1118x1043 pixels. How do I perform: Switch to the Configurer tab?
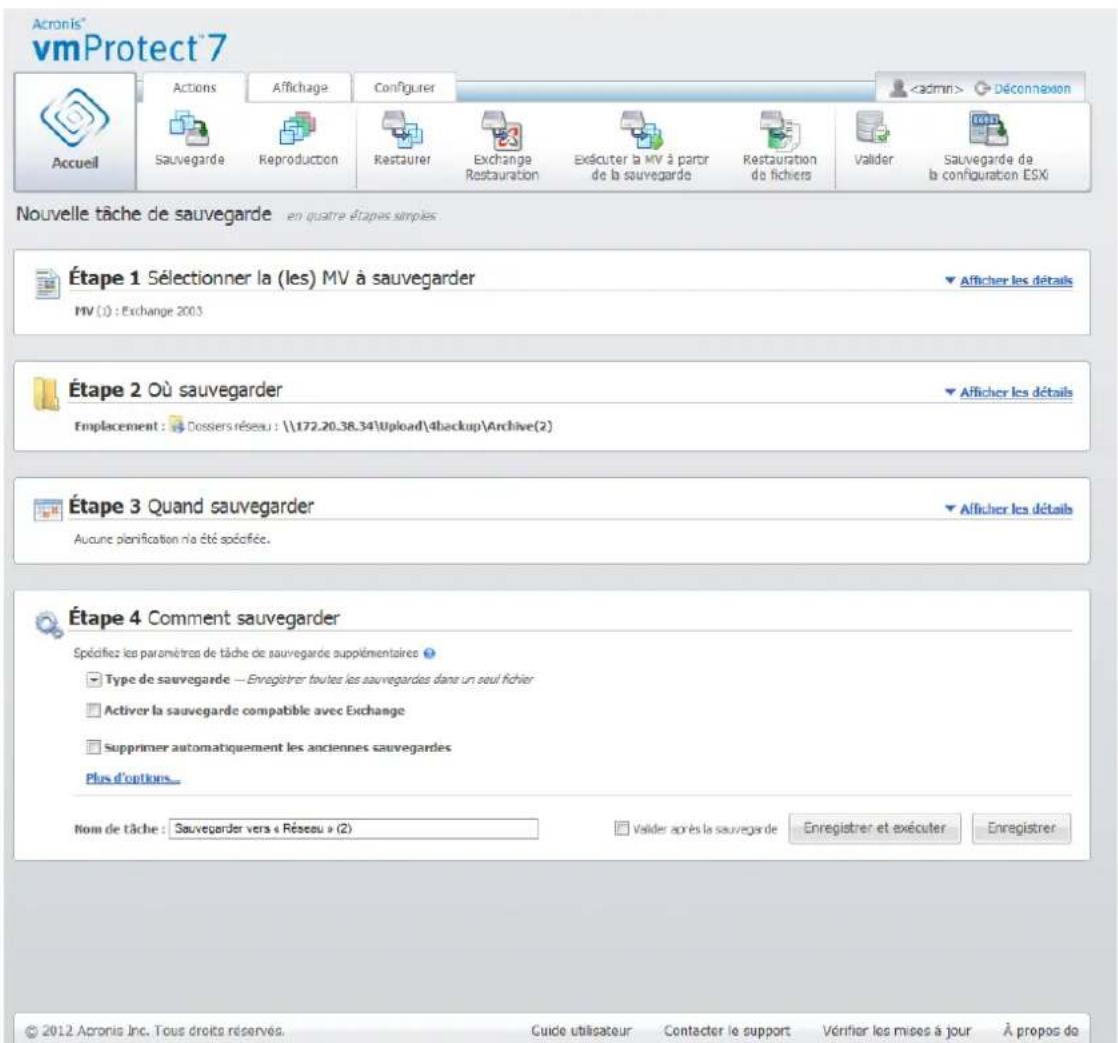[404, 88]
